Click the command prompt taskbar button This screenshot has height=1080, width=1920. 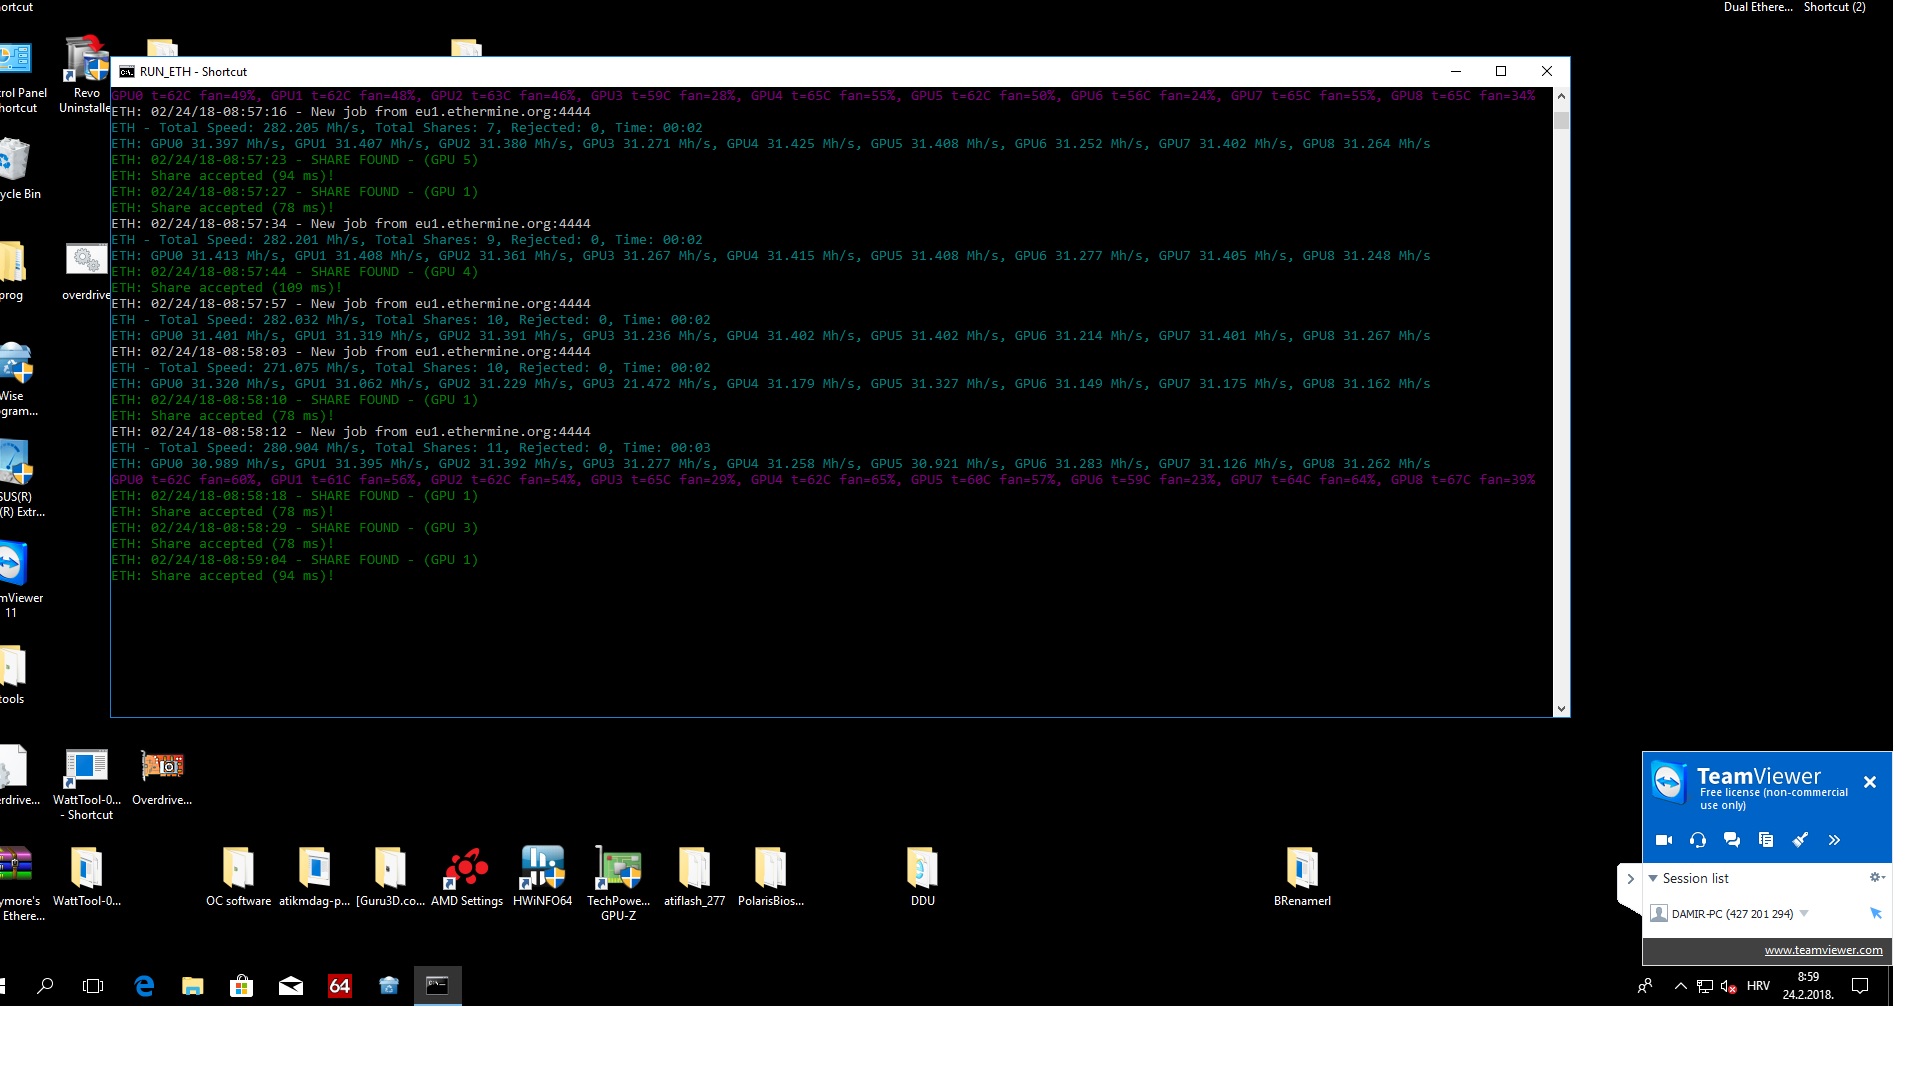pyautogui.click(x=438, y=986)
